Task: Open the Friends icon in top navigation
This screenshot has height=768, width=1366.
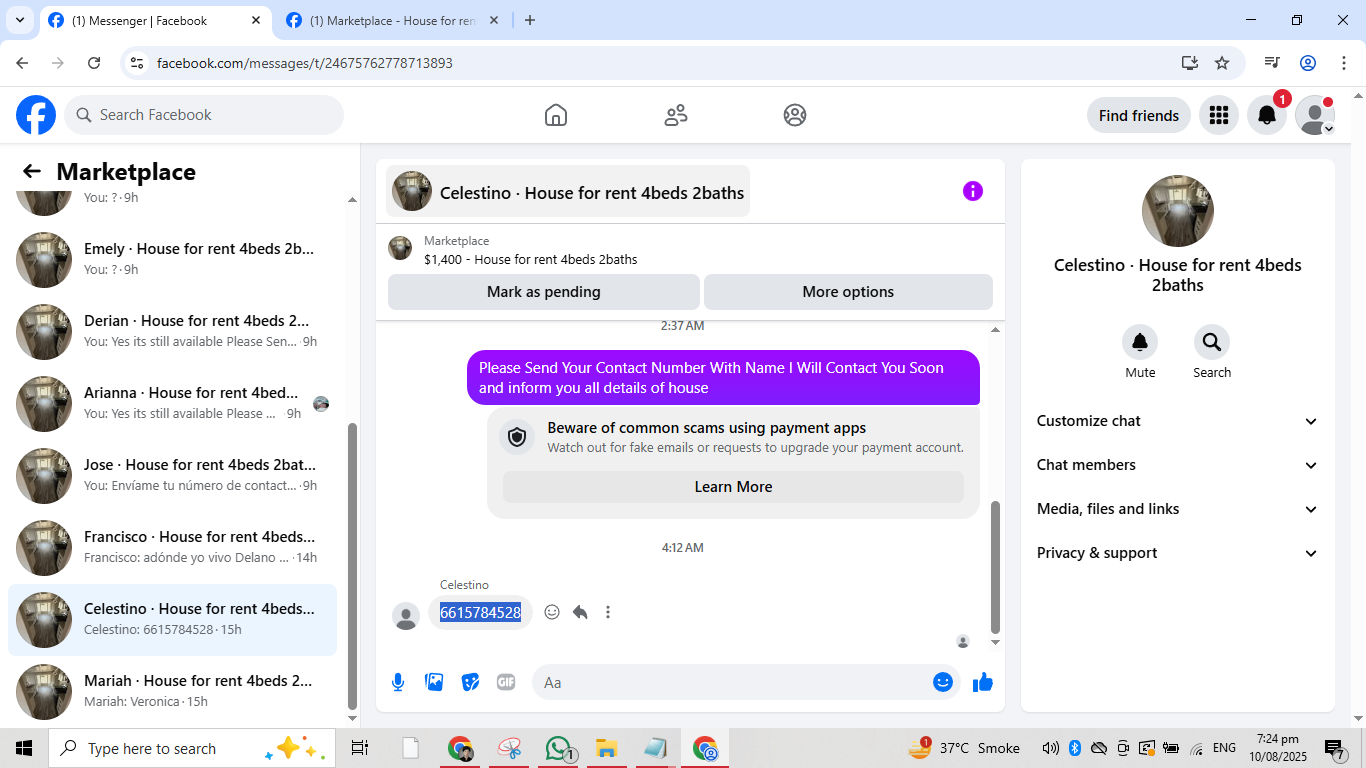Action: [x=676, y=115]
